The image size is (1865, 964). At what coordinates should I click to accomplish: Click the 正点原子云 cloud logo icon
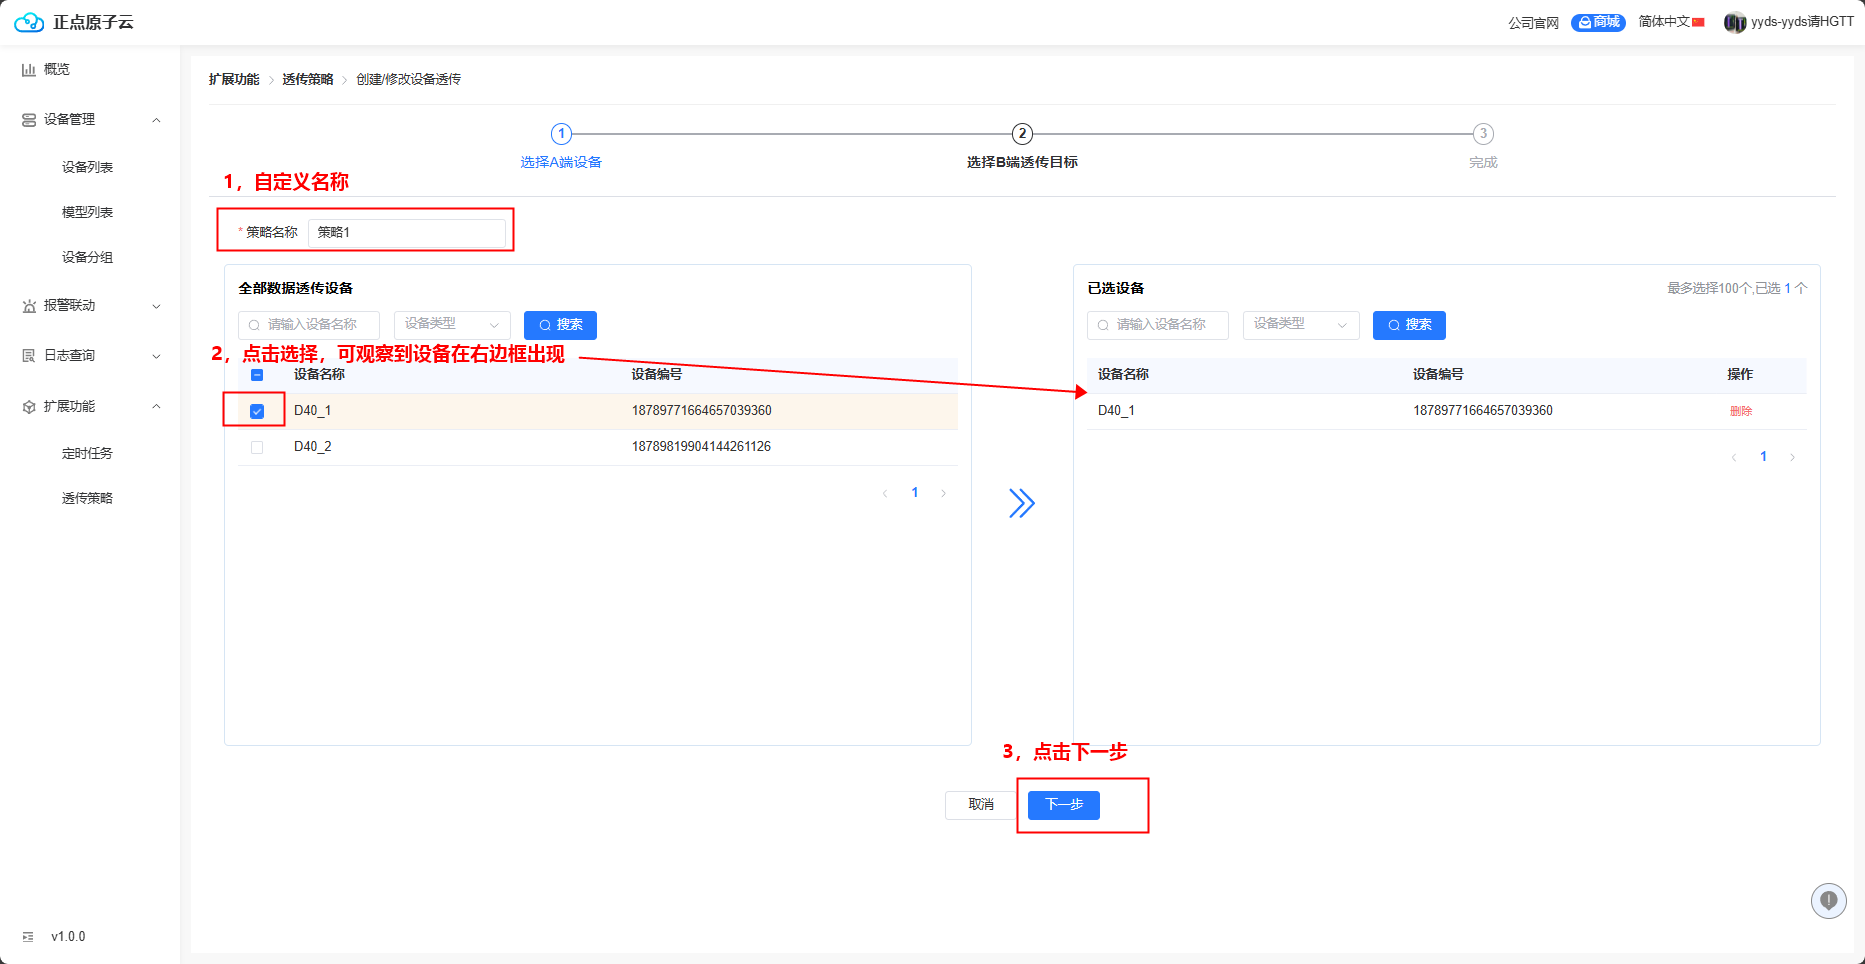click(x=29, y=22)
